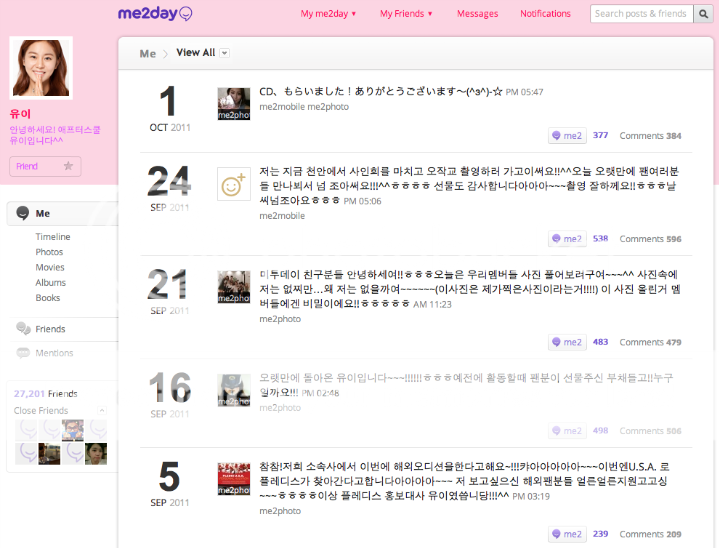Open photo thumbnail on 21 SEP post
This screenshot has height=548, width=719.
pos(234,287)
